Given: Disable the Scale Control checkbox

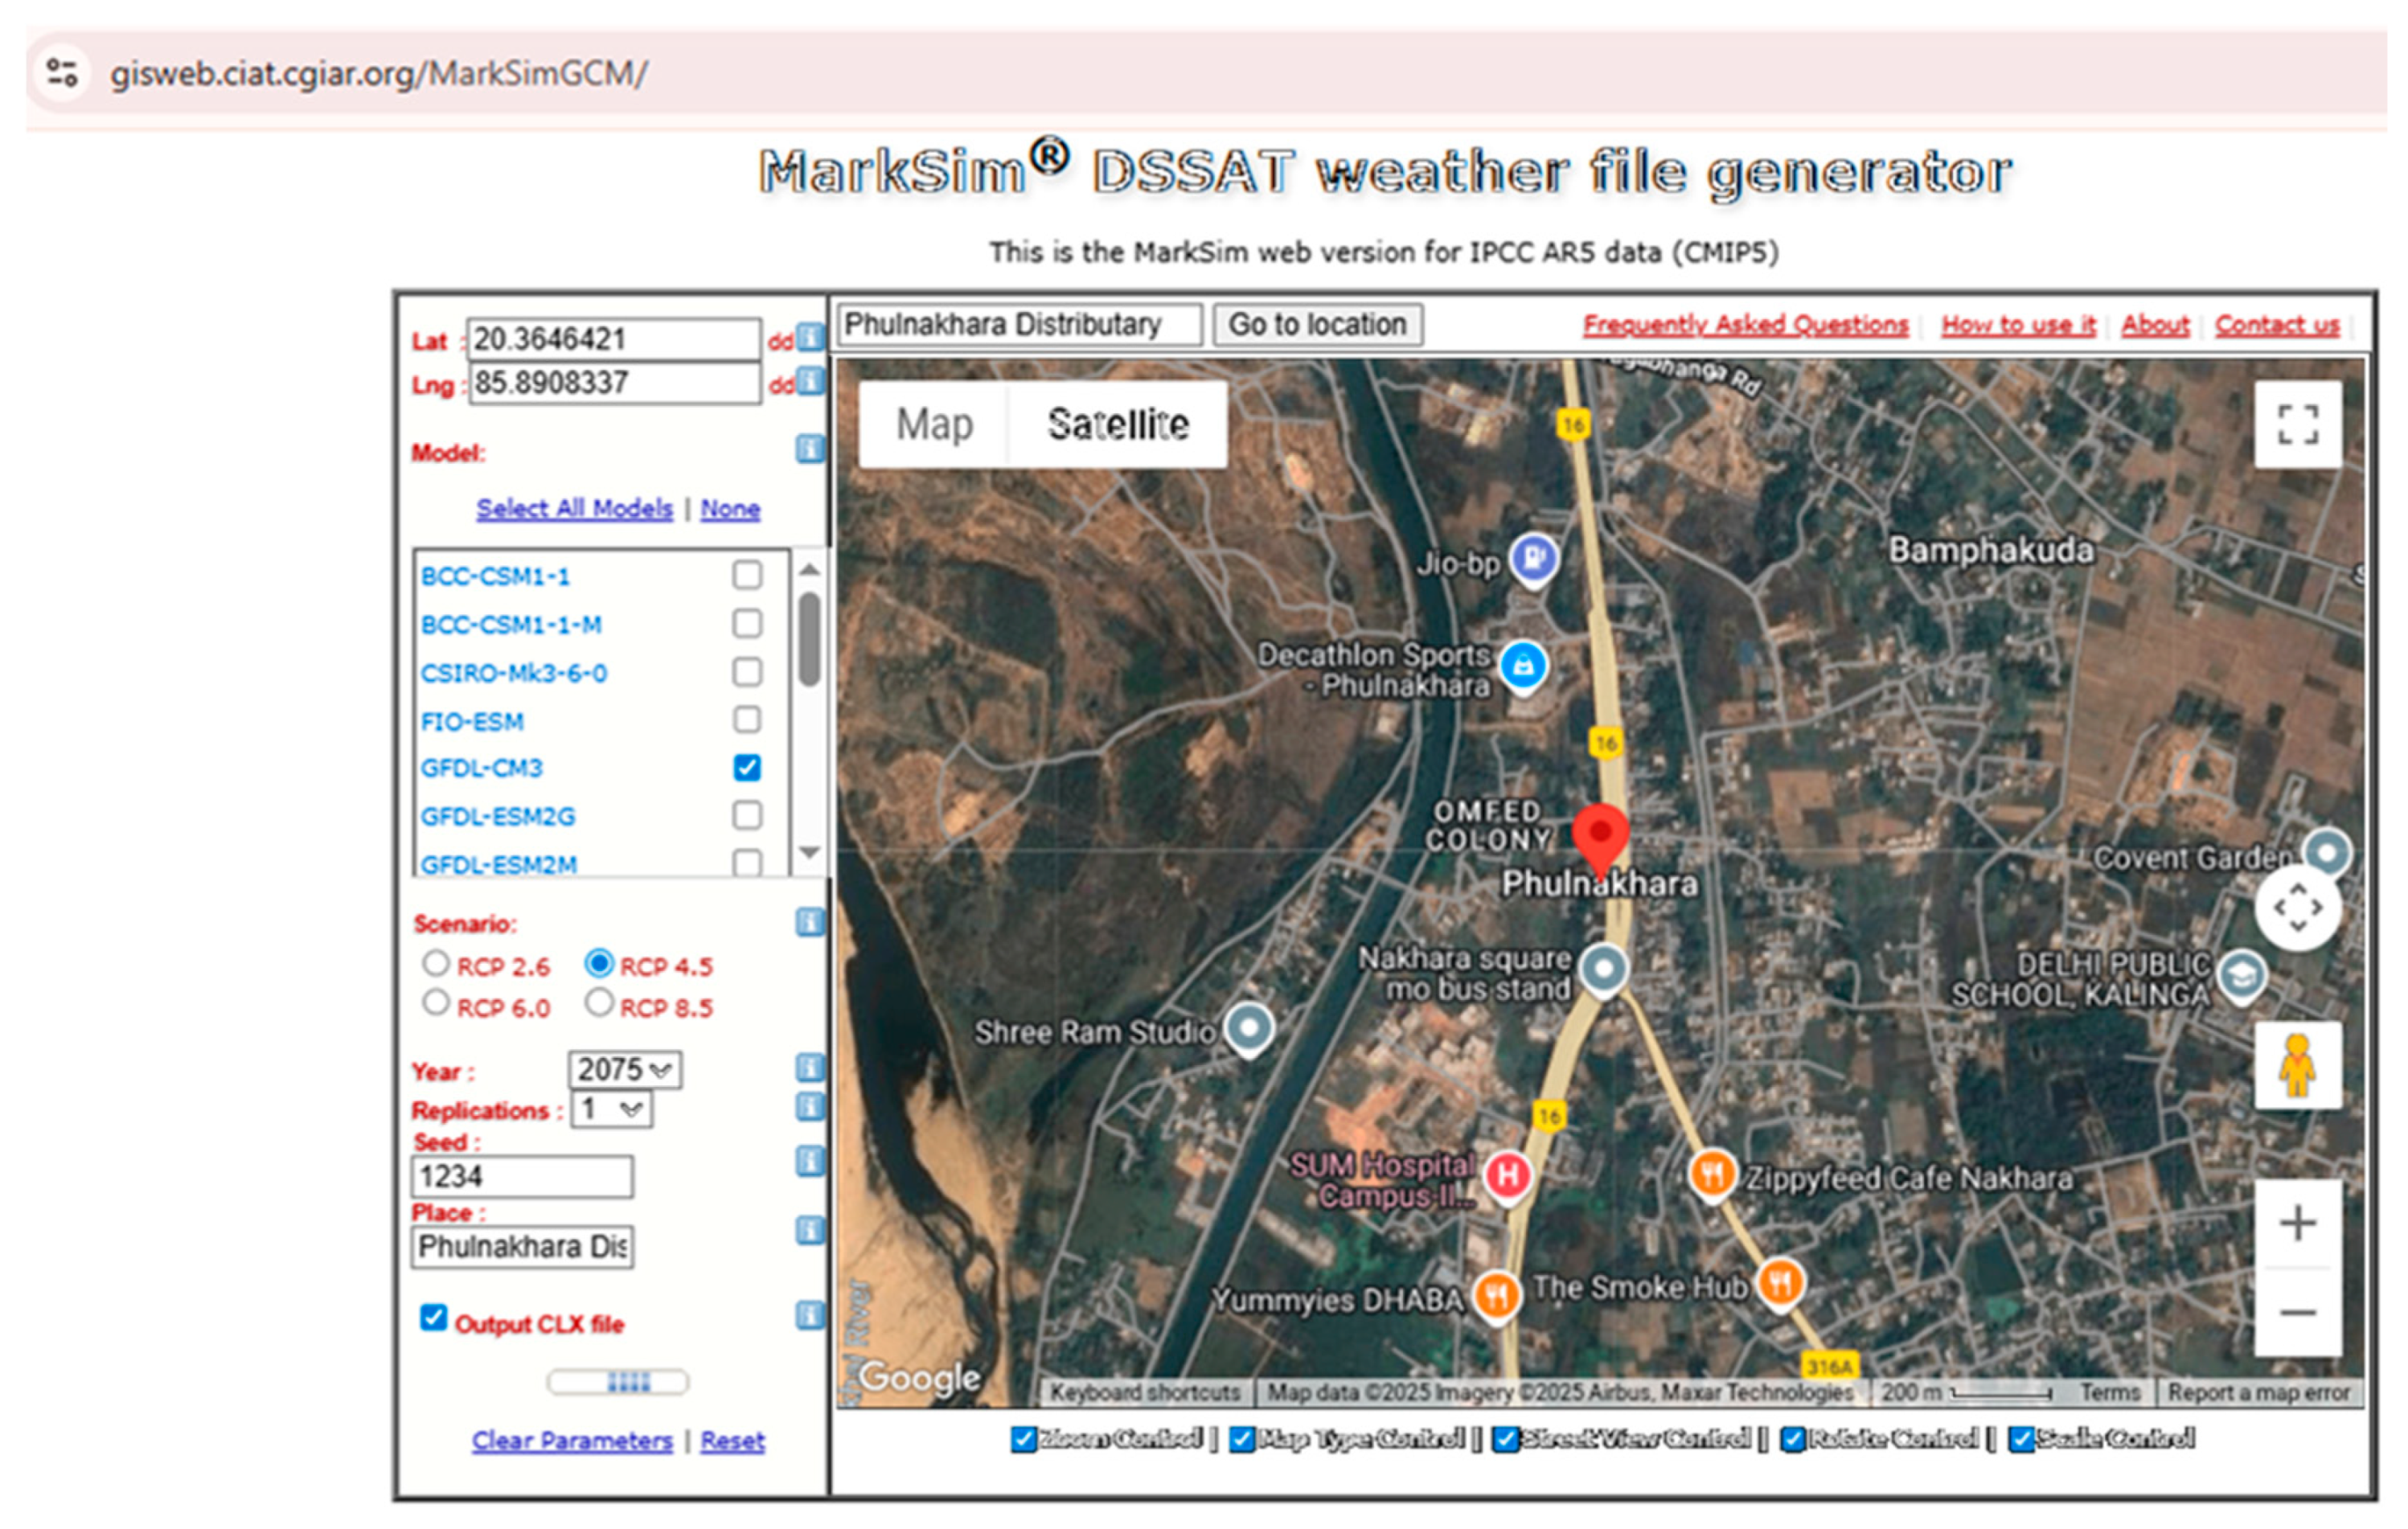Looking at the screenshot, I should pos(2021,1439).
